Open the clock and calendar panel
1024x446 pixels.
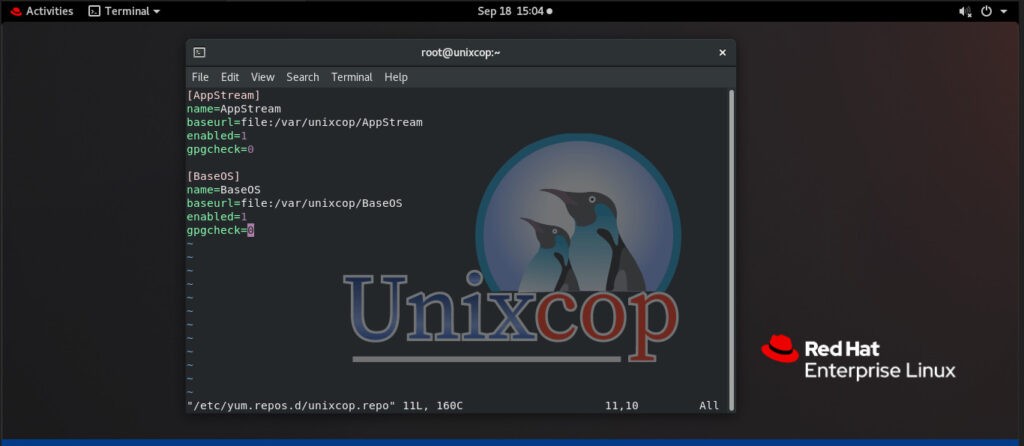514,11
